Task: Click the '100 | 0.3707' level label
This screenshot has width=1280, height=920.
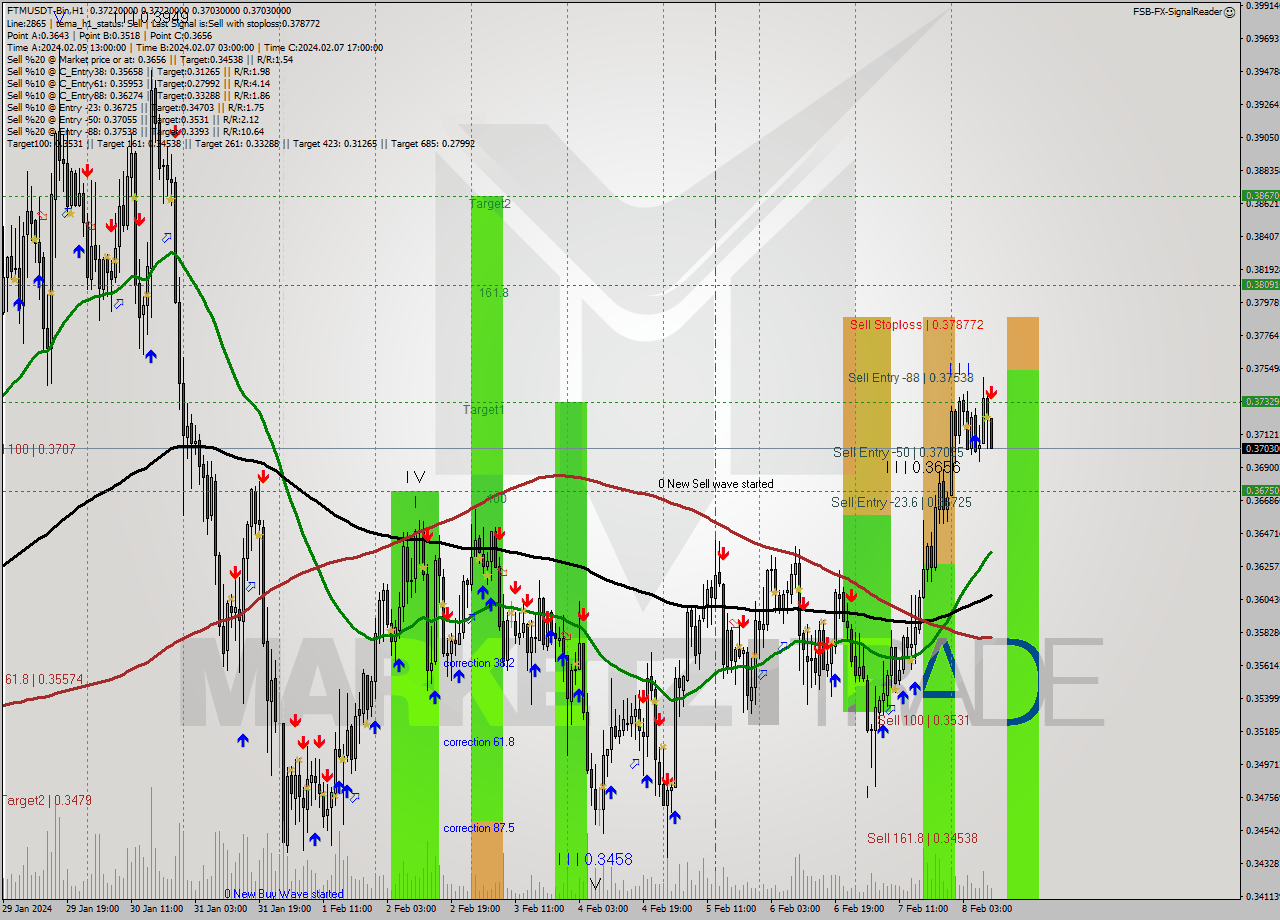Action: 40,450
